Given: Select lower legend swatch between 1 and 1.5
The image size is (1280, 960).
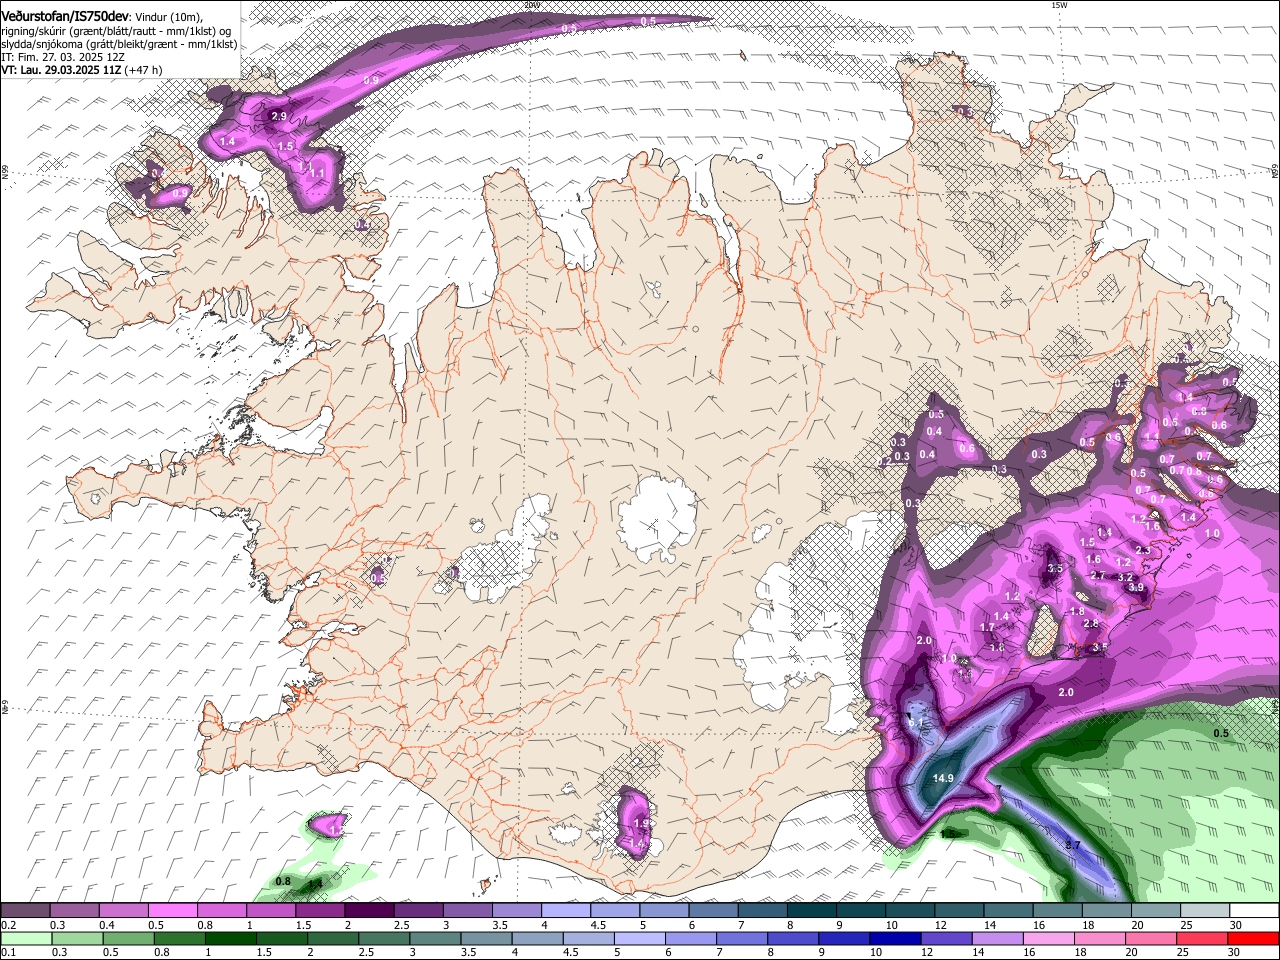Looking at the screenshot, I should click(x=230, y=938).
